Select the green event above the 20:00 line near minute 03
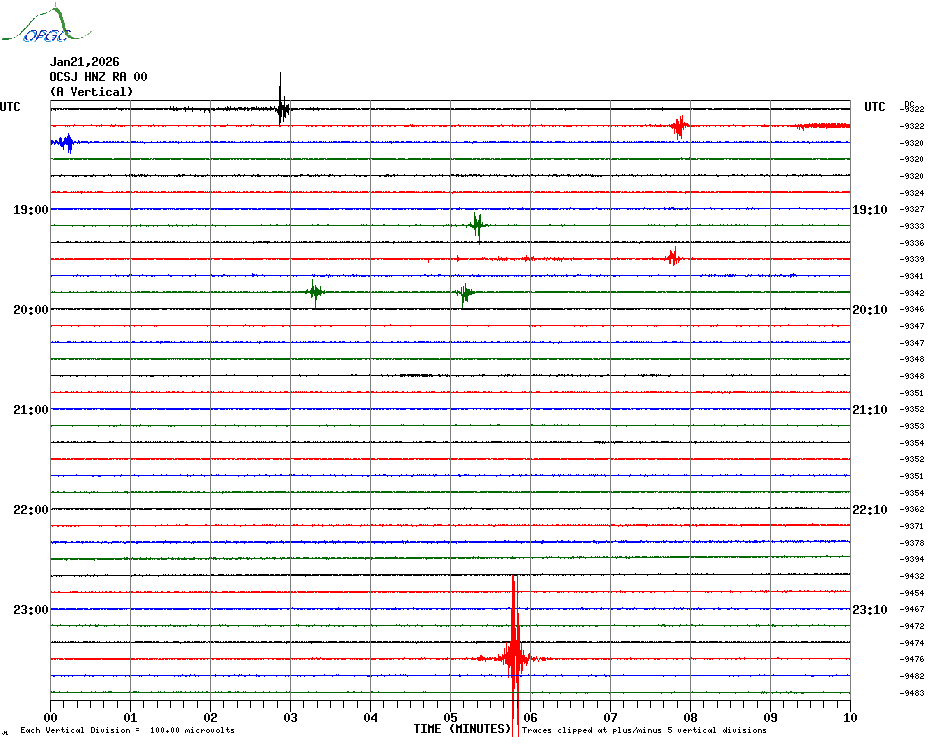This screenshot has height=744, width=930. [315, 292]
